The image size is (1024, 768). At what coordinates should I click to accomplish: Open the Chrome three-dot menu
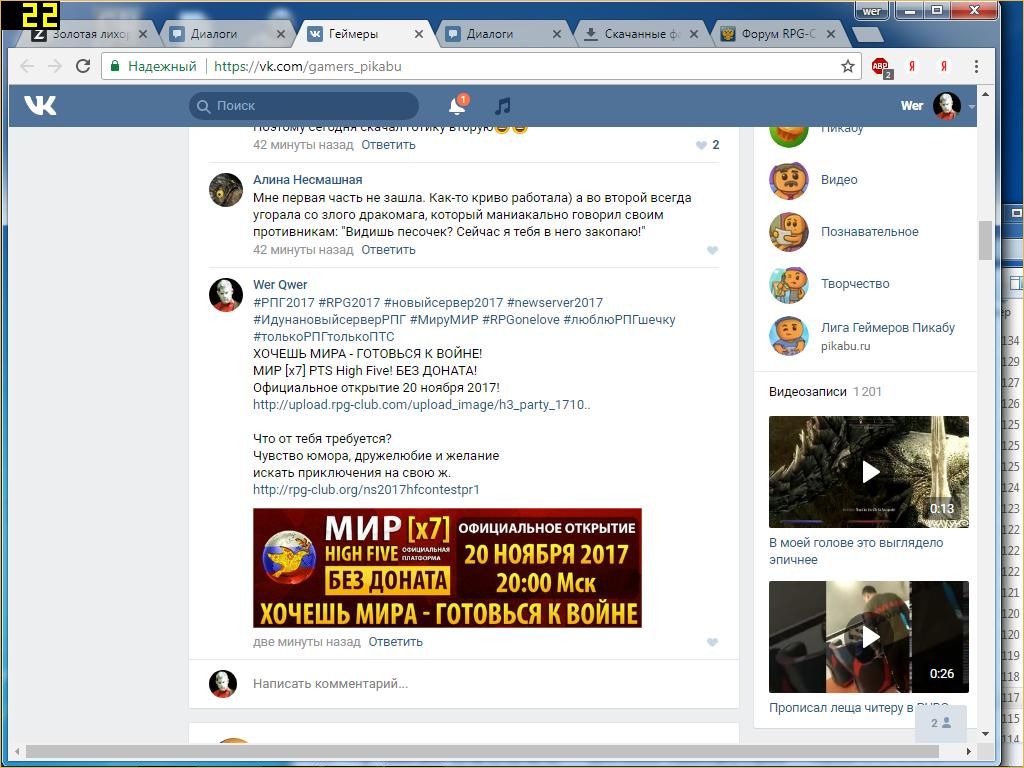(x=976, y=66)
